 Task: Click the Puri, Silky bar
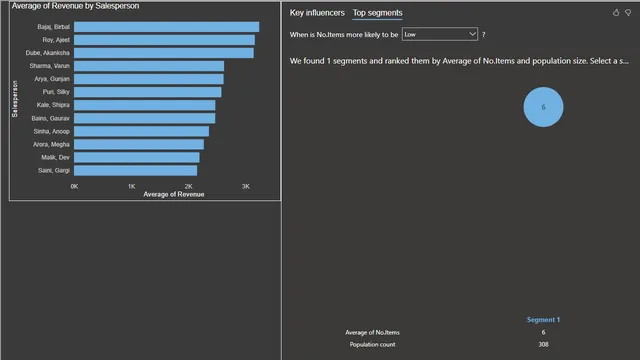point(148,92)
